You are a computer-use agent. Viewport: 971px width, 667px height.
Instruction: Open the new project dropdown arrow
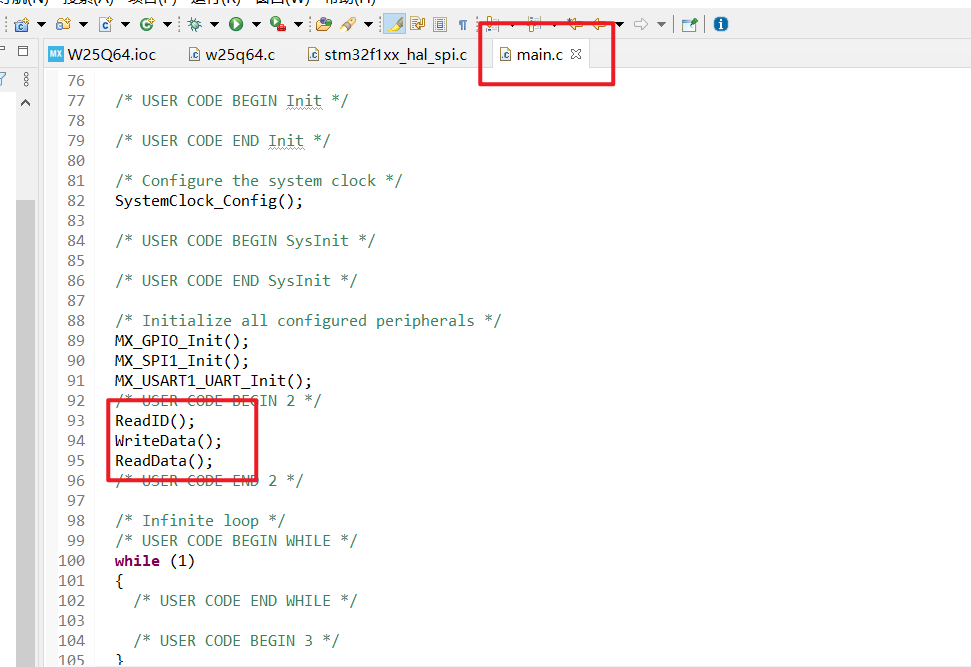pyautogui.click(x=41, y=25)
